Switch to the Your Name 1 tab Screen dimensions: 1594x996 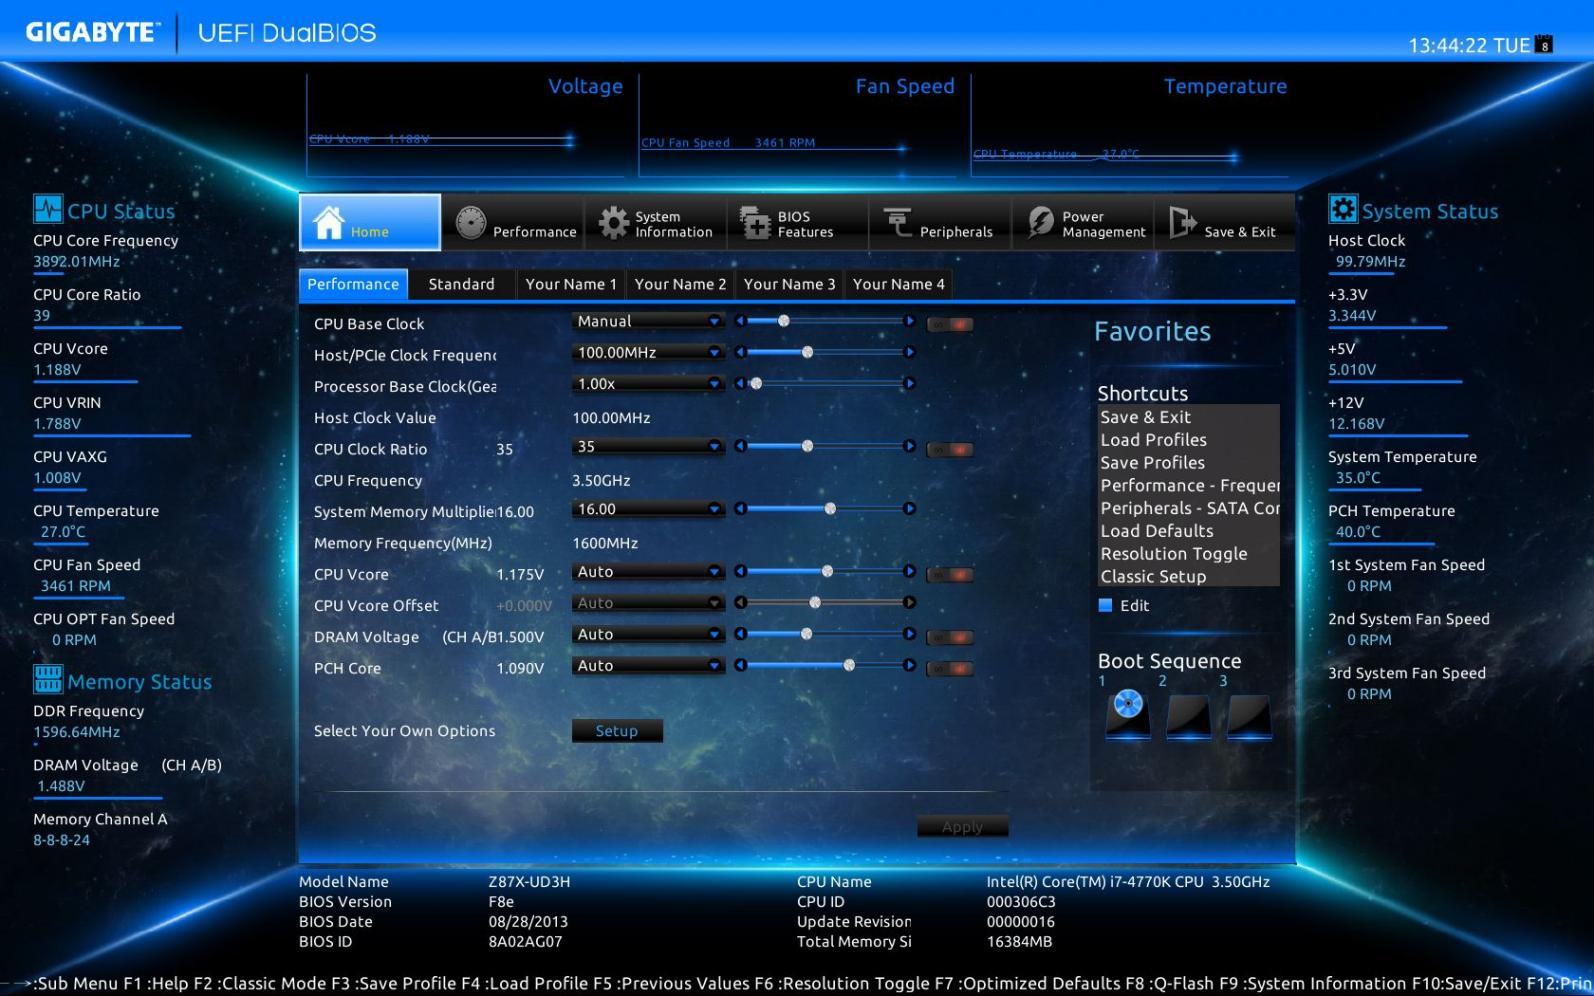tap(571, 284)
